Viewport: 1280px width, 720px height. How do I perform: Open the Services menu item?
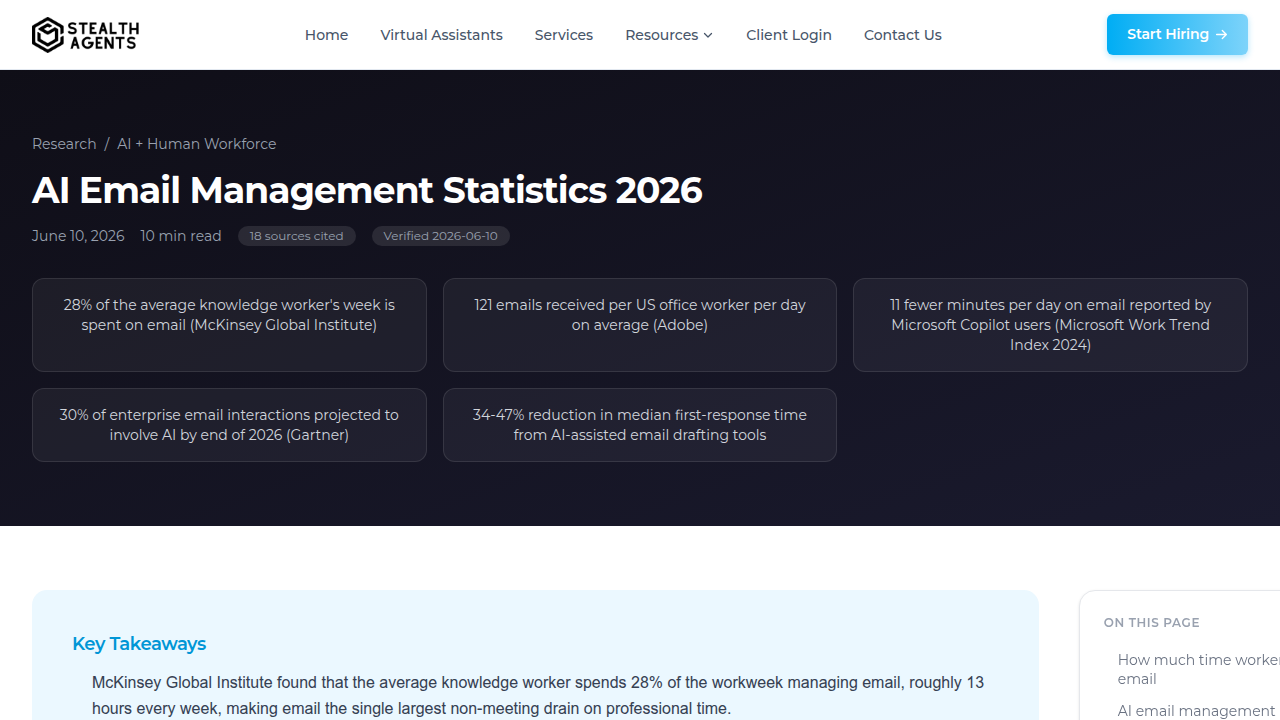coord(563,35)
